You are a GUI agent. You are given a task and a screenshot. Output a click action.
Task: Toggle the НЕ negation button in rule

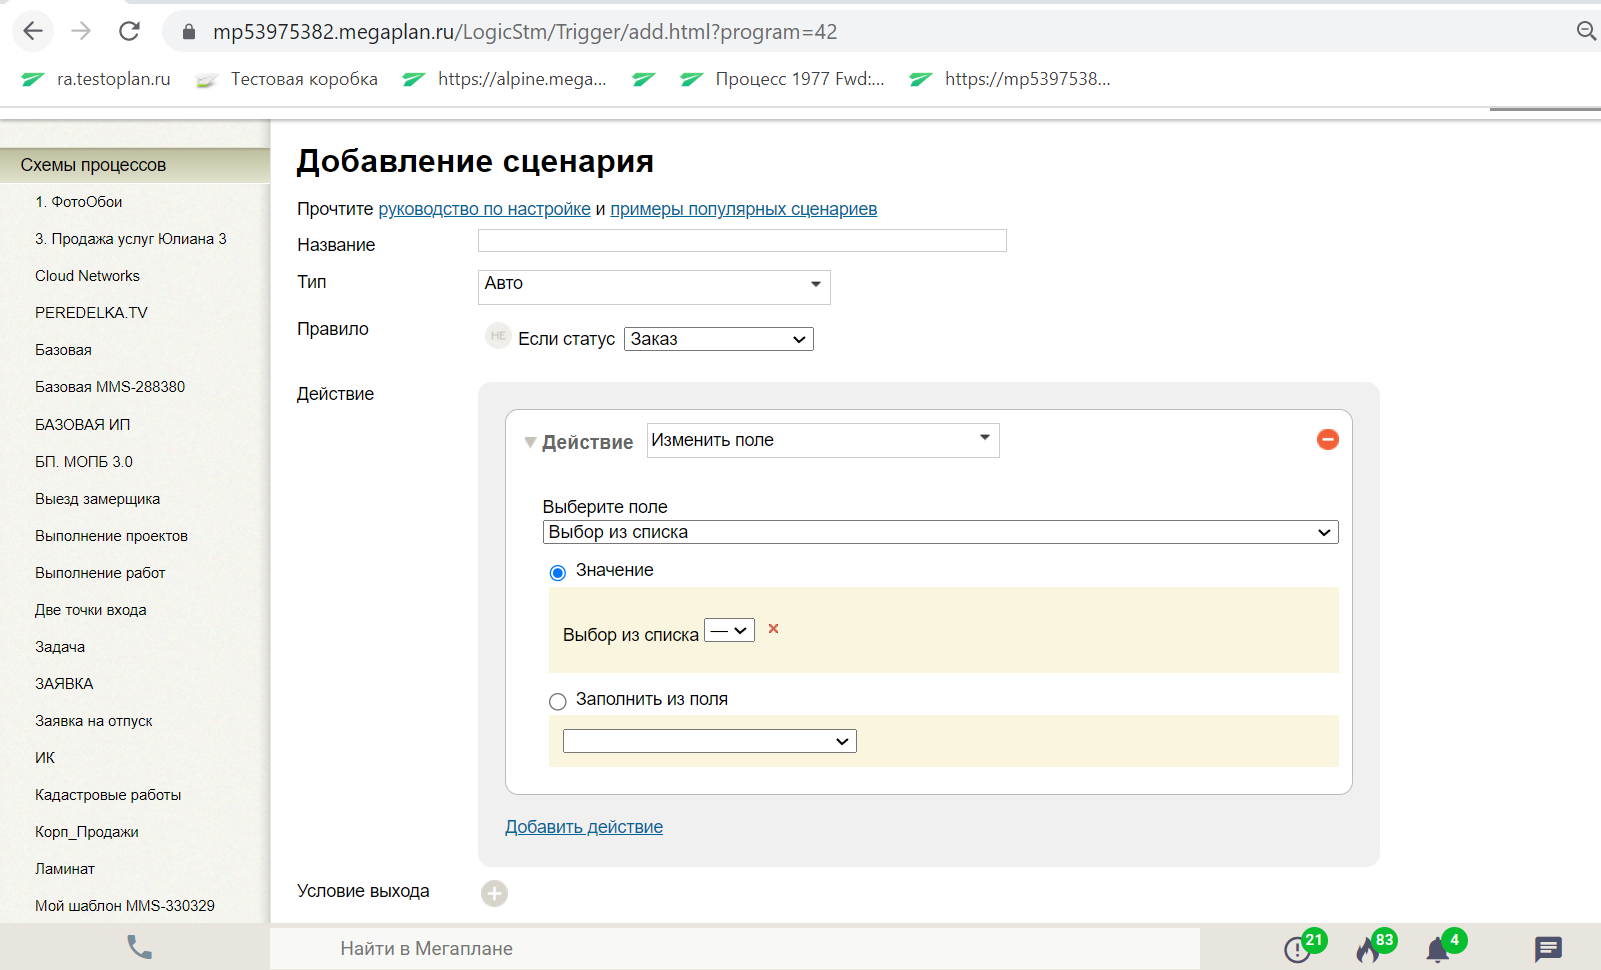tap(498, 336)
